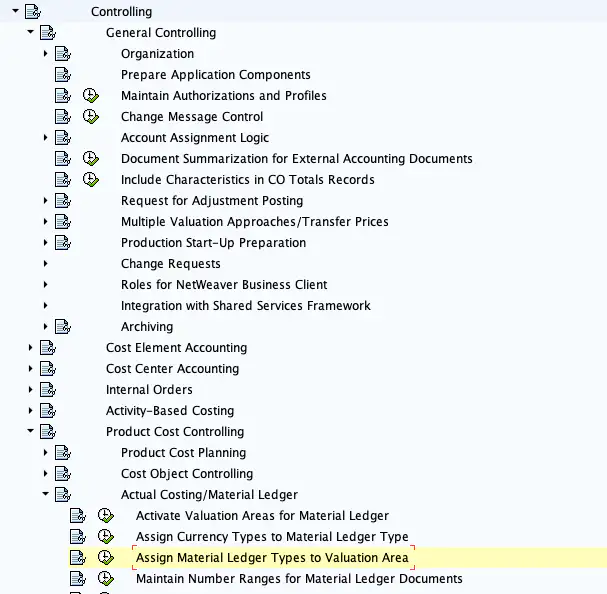
Task: Expand the Cost Element Accounting node
Action: click(x=31, y=347)
